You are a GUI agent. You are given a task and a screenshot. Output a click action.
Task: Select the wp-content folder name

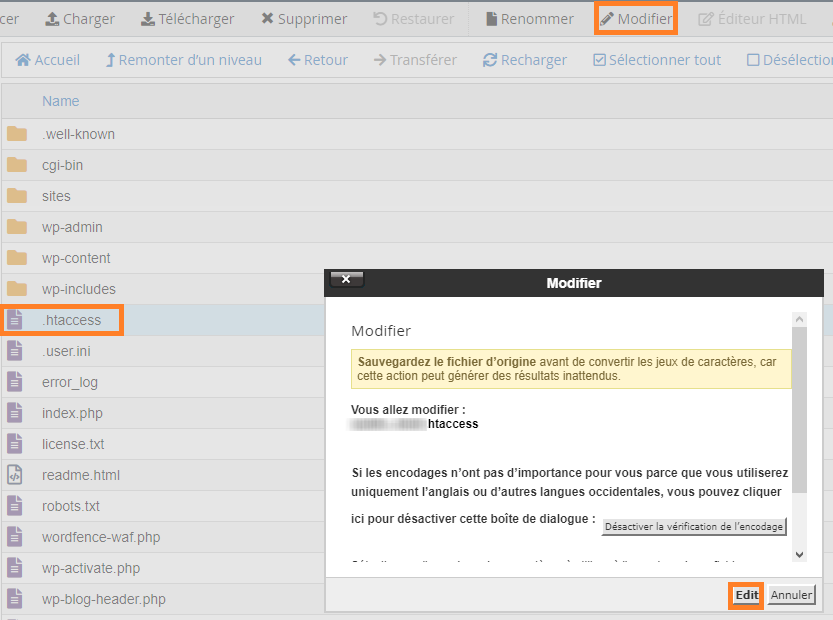point(76,258)
